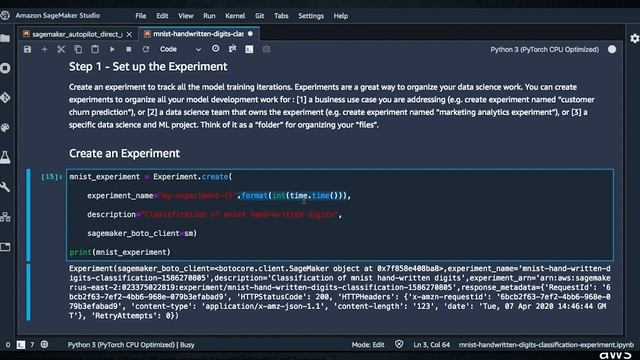This screenshot has height=360, width=640.
Task: Click the print(mnist_experiment) code line
Action: click(x=120, y=252)
